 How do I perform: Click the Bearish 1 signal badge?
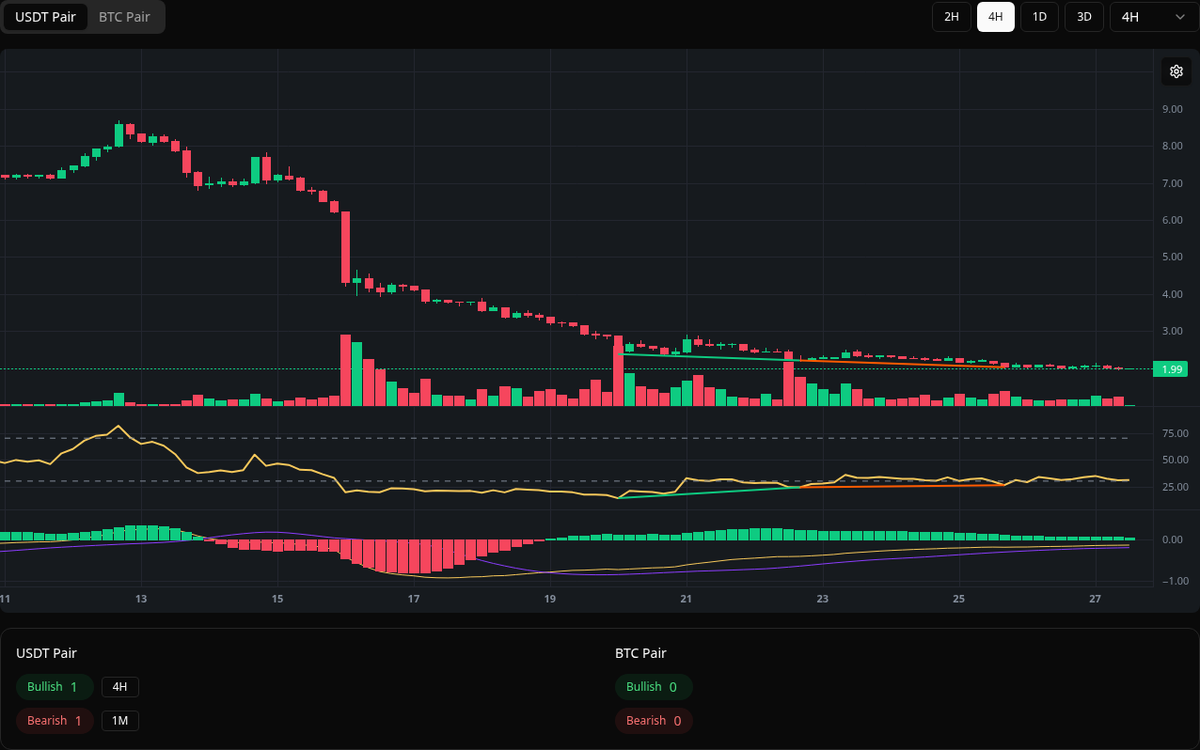pos(54,720)
